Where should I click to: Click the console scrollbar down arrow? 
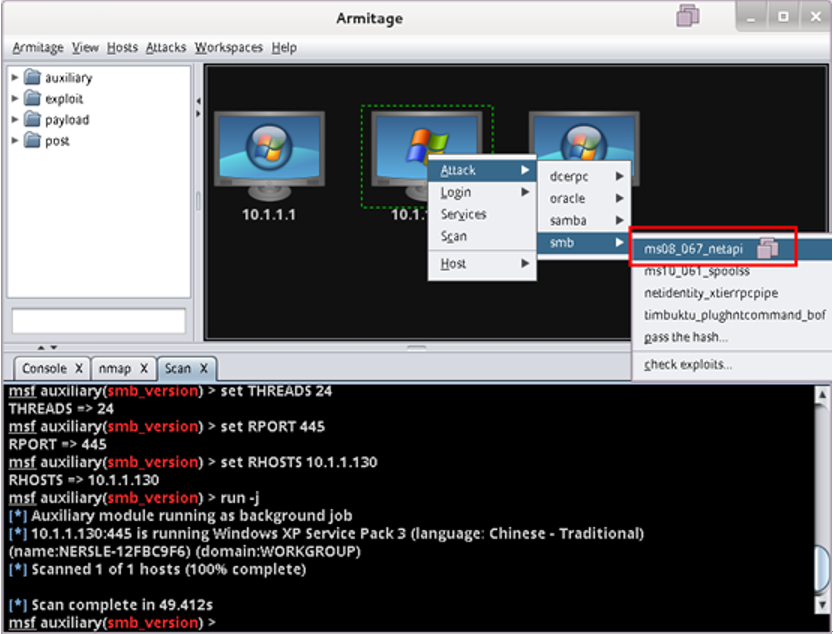pyautogui.click(x=822, y=605)
